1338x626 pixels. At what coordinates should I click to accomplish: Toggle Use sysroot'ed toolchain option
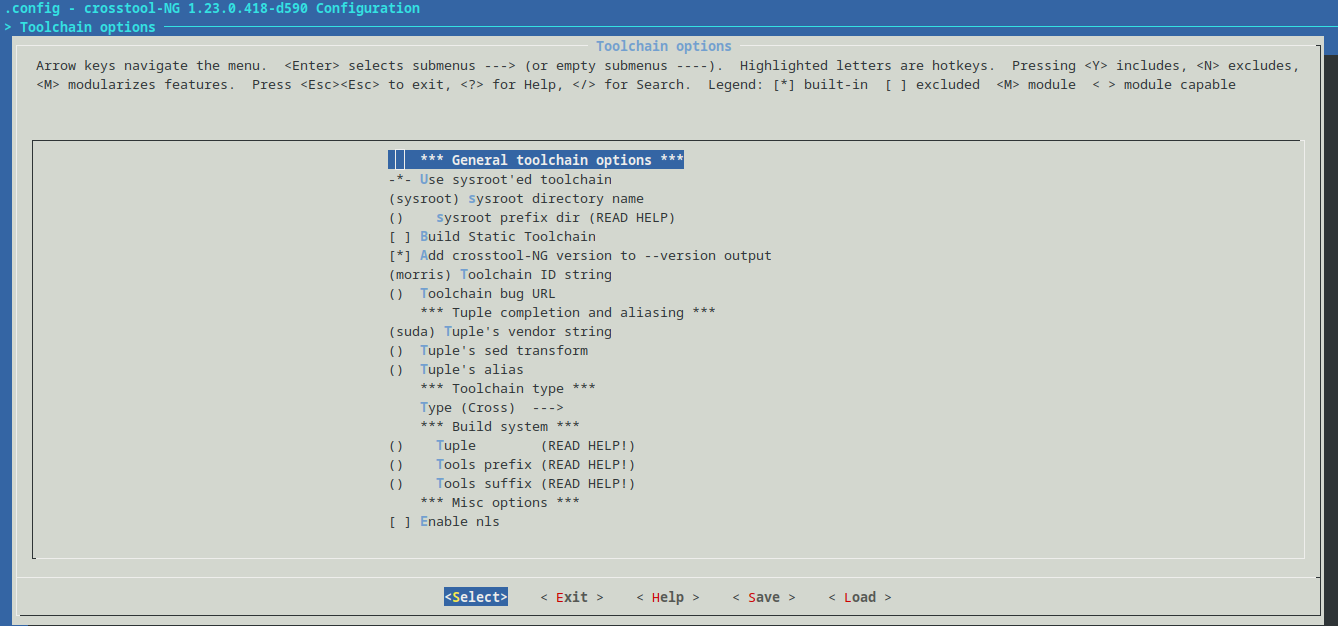point(500,179)
